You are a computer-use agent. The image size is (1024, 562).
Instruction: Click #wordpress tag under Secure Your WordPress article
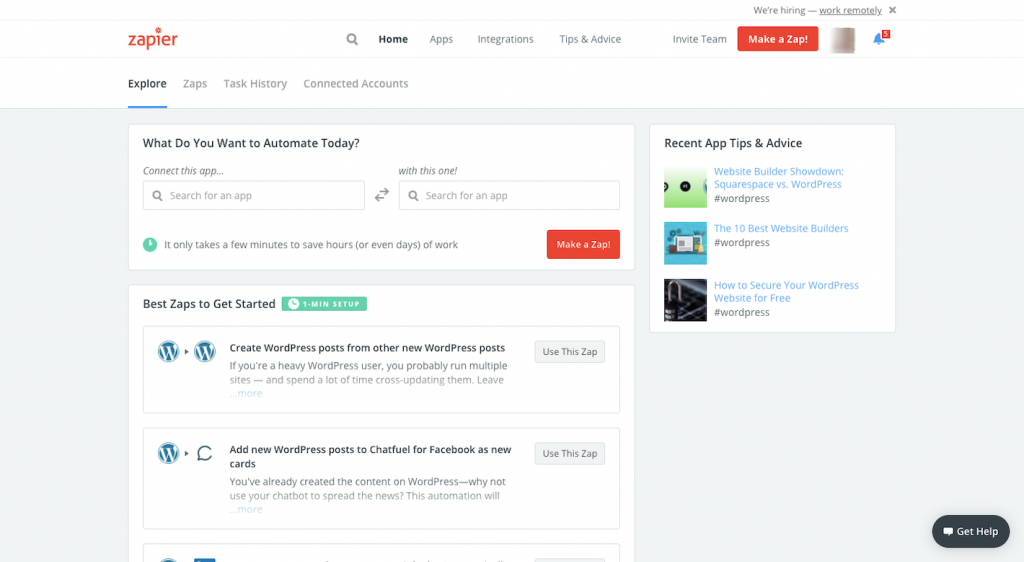point(742,313)
